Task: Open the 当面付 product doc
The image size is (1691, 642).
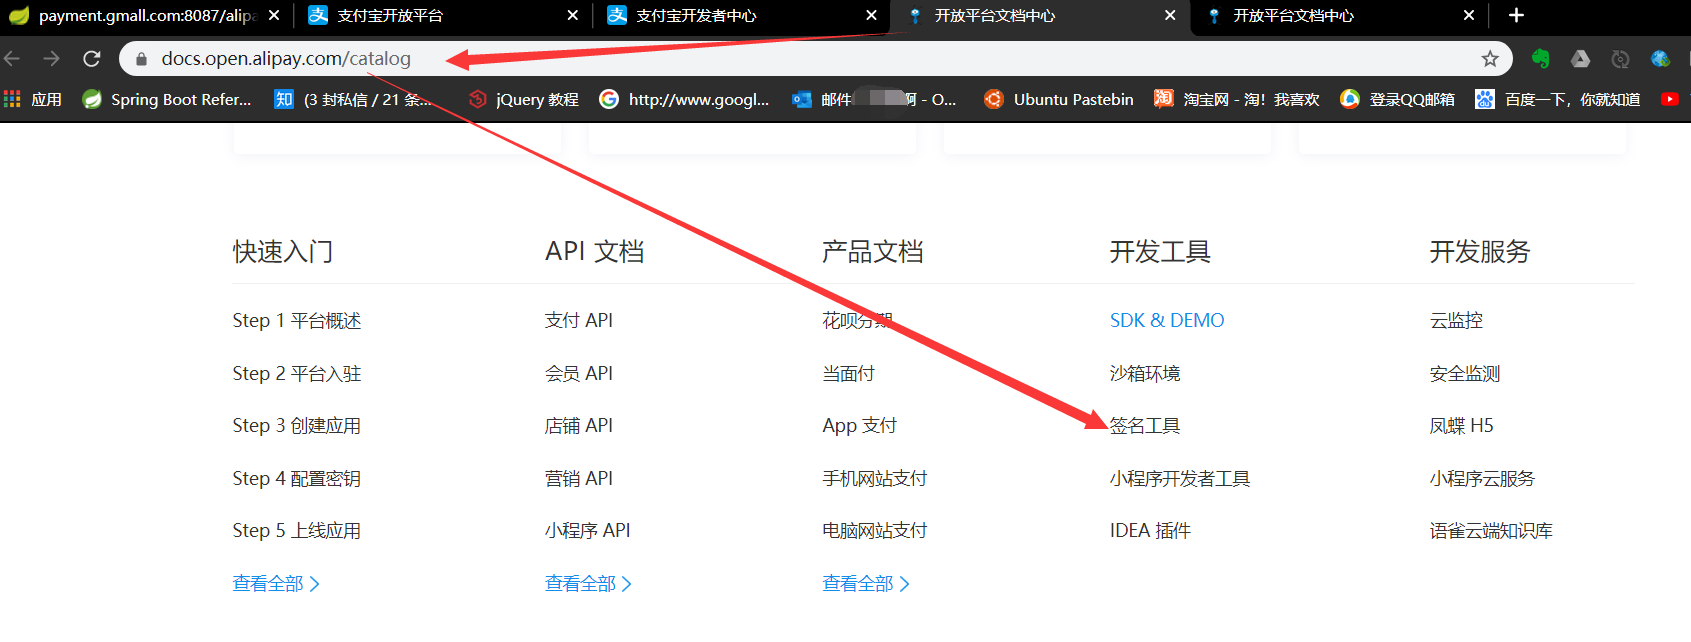Action: tap(849, 374)
